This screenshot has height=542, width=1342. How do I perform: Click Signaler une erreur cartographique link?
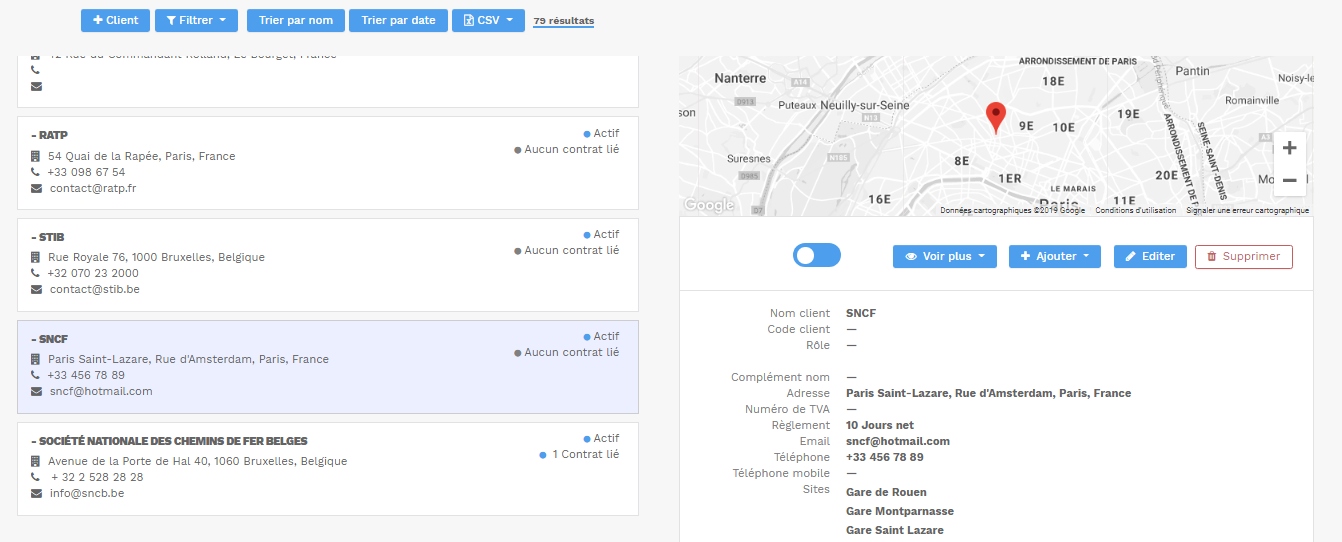coord(1247,210)
